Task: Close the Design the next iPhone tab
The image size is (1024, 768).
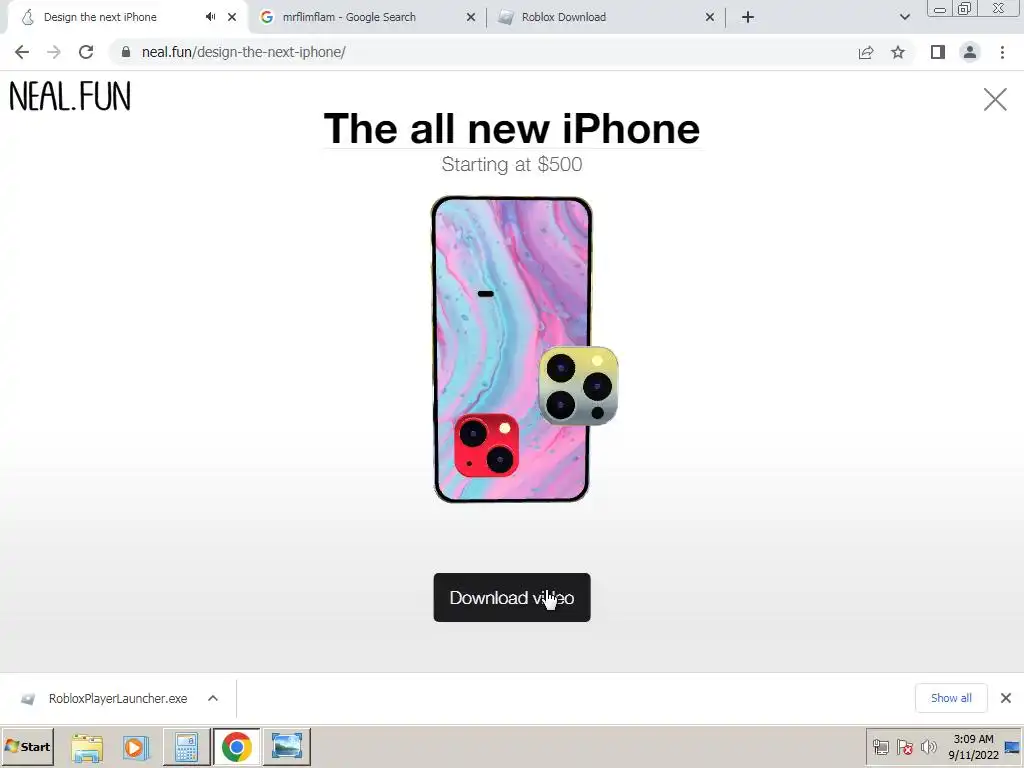Action: click(x=232, y=17)
